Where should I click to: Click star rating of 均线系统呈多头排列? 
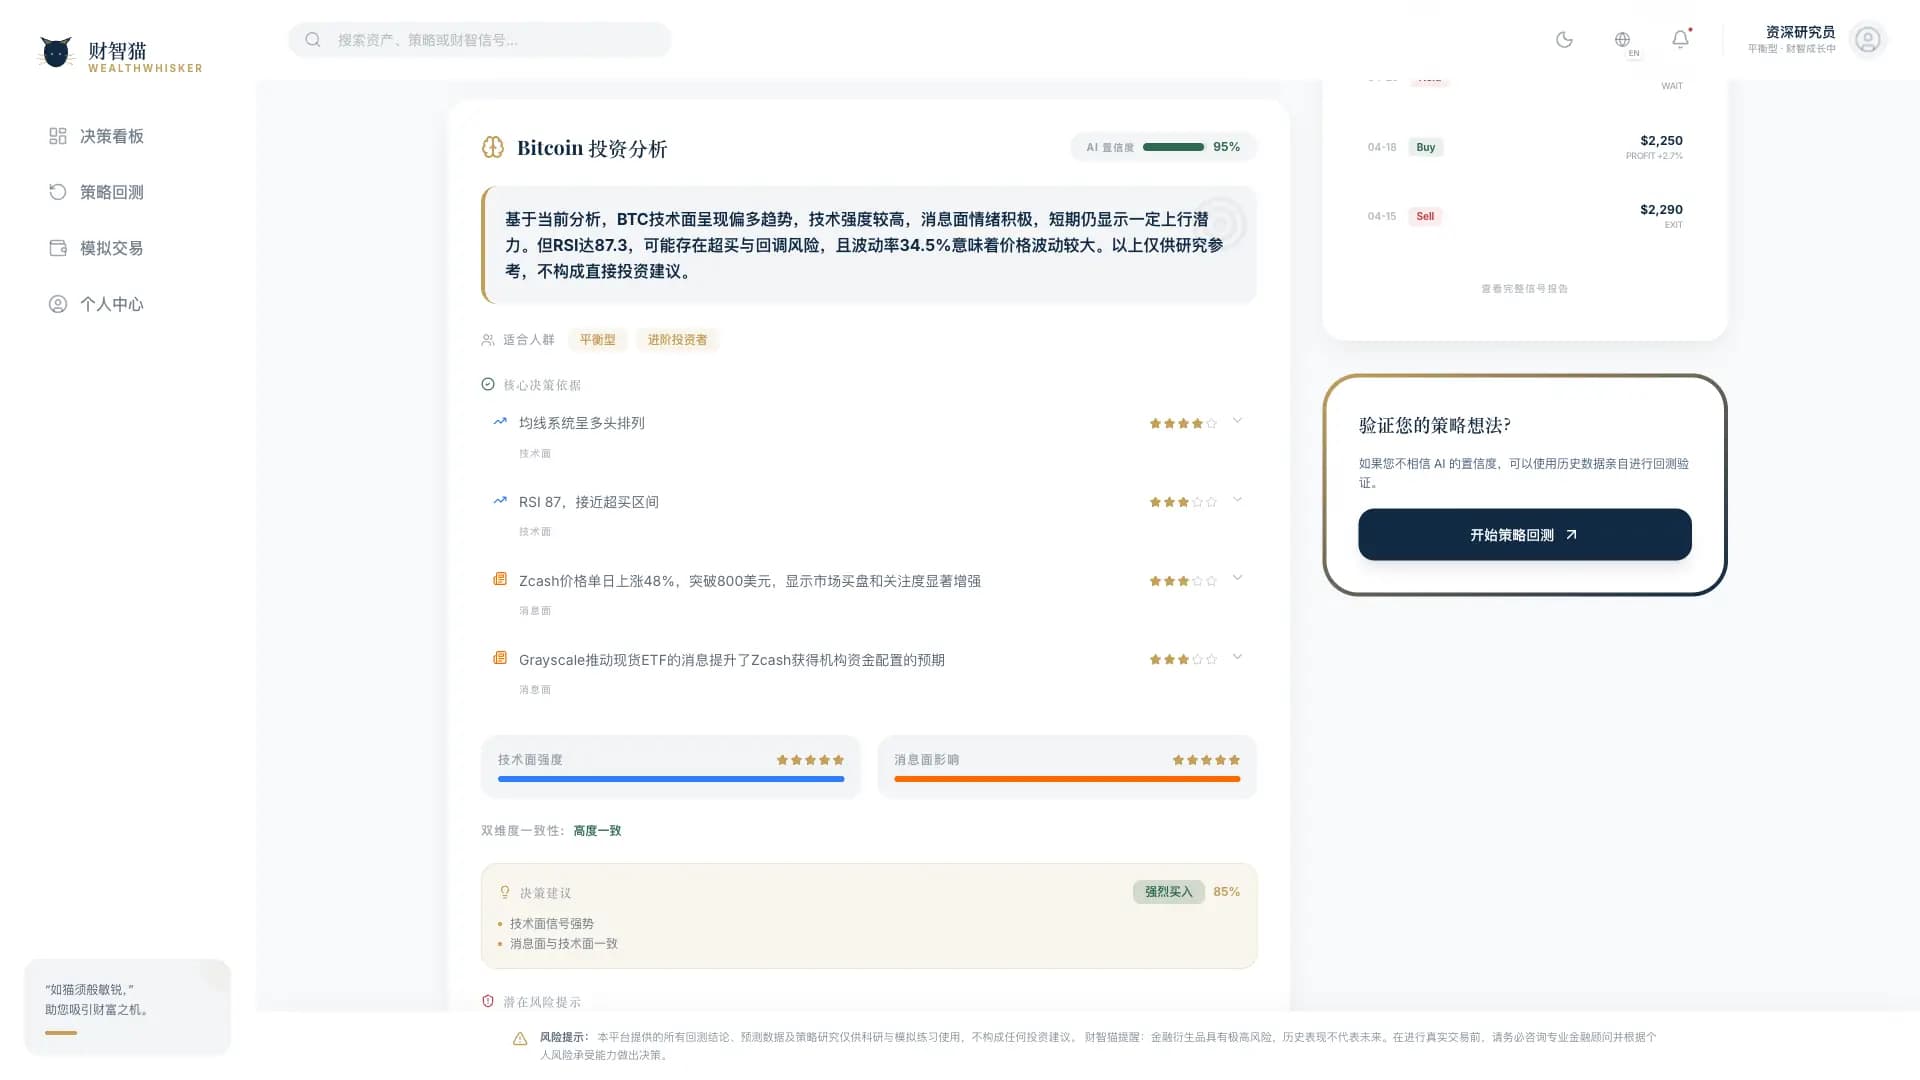tap(1183, 424)
